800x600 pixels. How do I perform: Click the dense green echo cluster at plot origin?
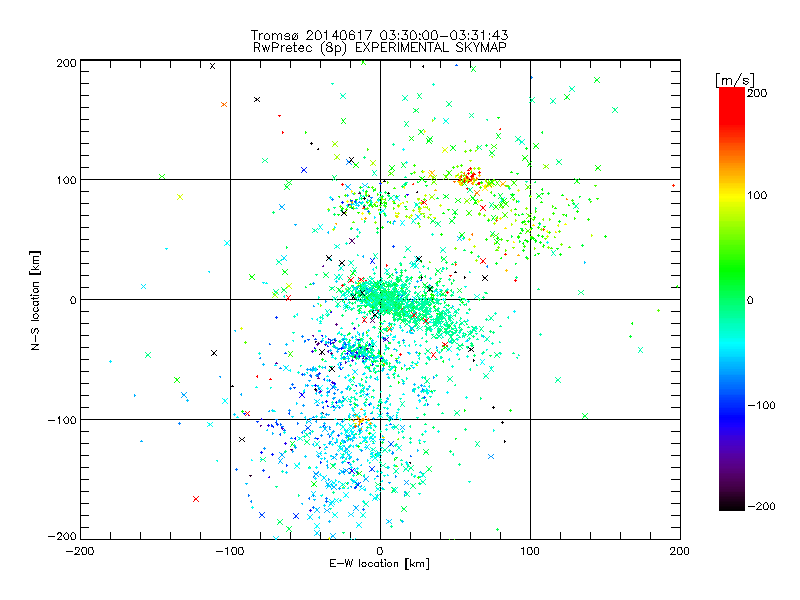point(385,296)
